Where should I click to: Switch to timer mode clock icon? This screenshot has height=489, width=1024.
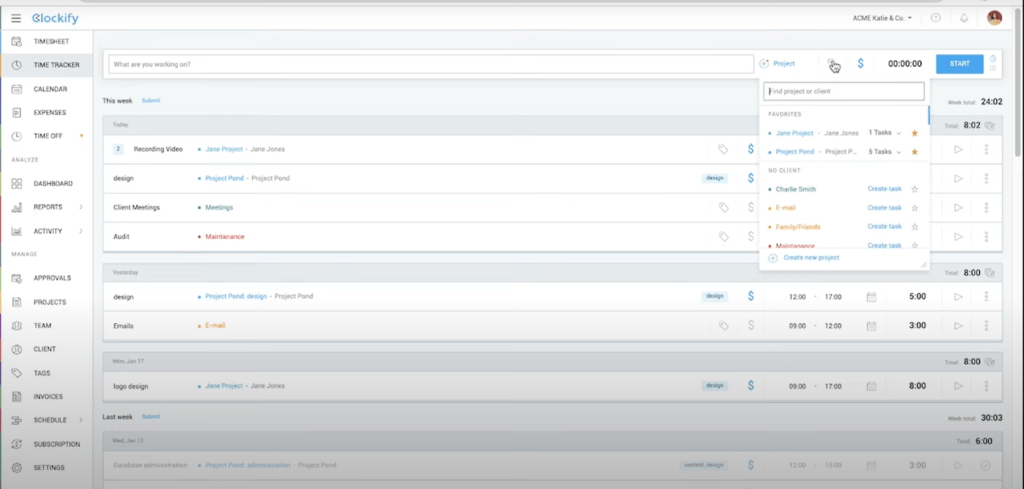993,59
